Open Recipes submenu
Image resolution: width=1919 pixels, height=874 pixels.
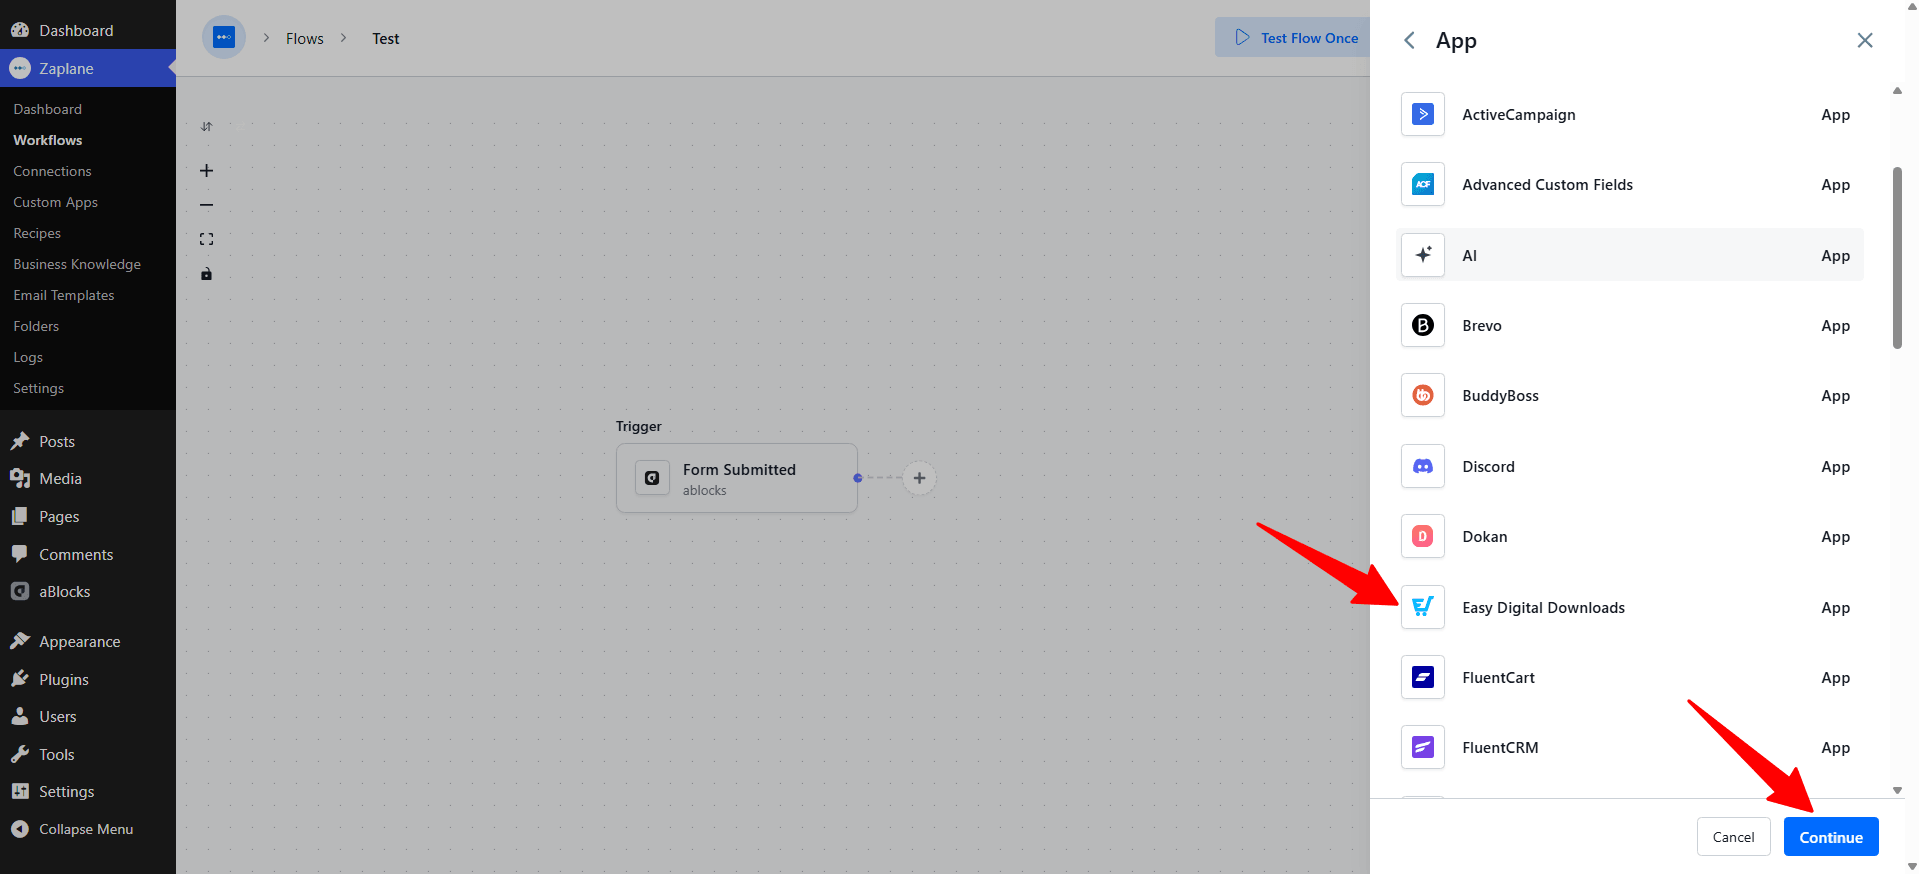[x=37, y=233]
